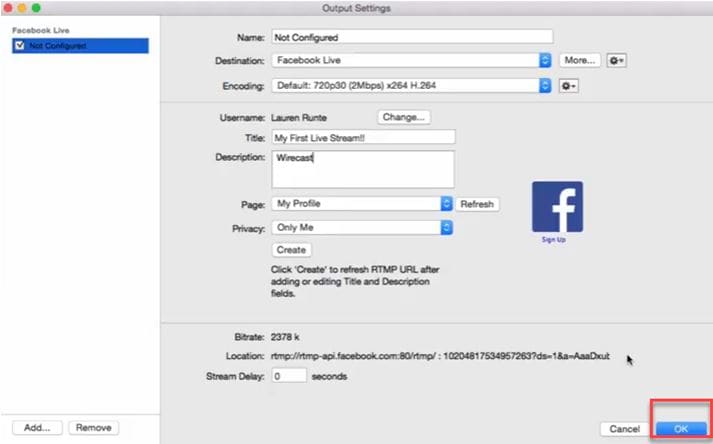The image size is (713, 444).
Task: Select the Not Configured list row
Action: click(80, 45)
